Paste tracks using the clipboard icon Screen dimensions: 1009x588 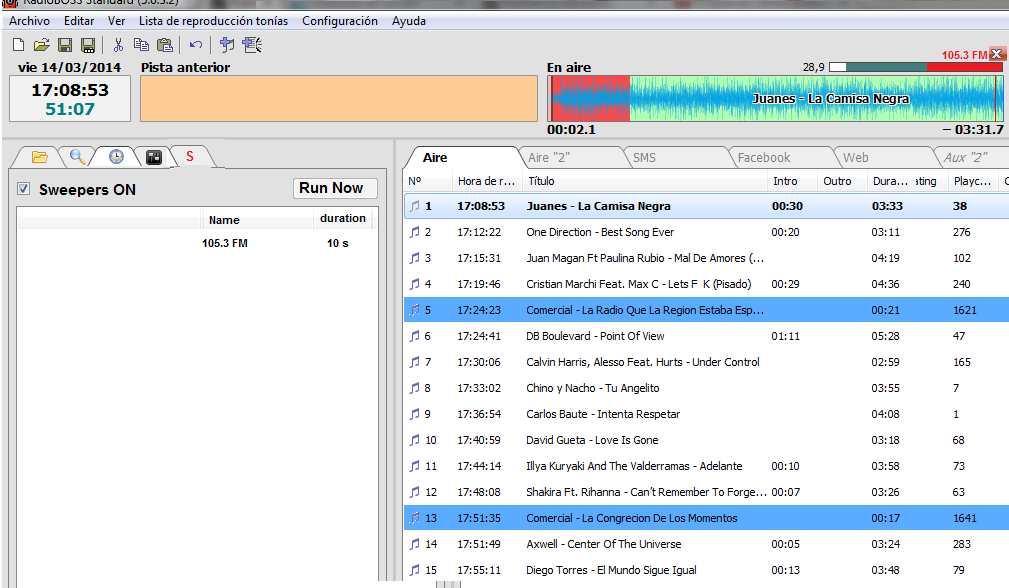click(165, 44)
